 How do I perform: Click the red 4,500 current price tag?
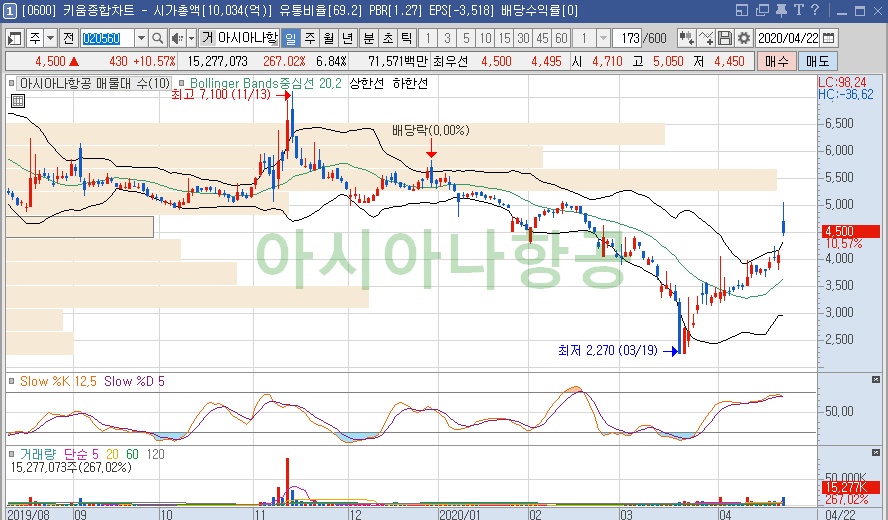851,231
